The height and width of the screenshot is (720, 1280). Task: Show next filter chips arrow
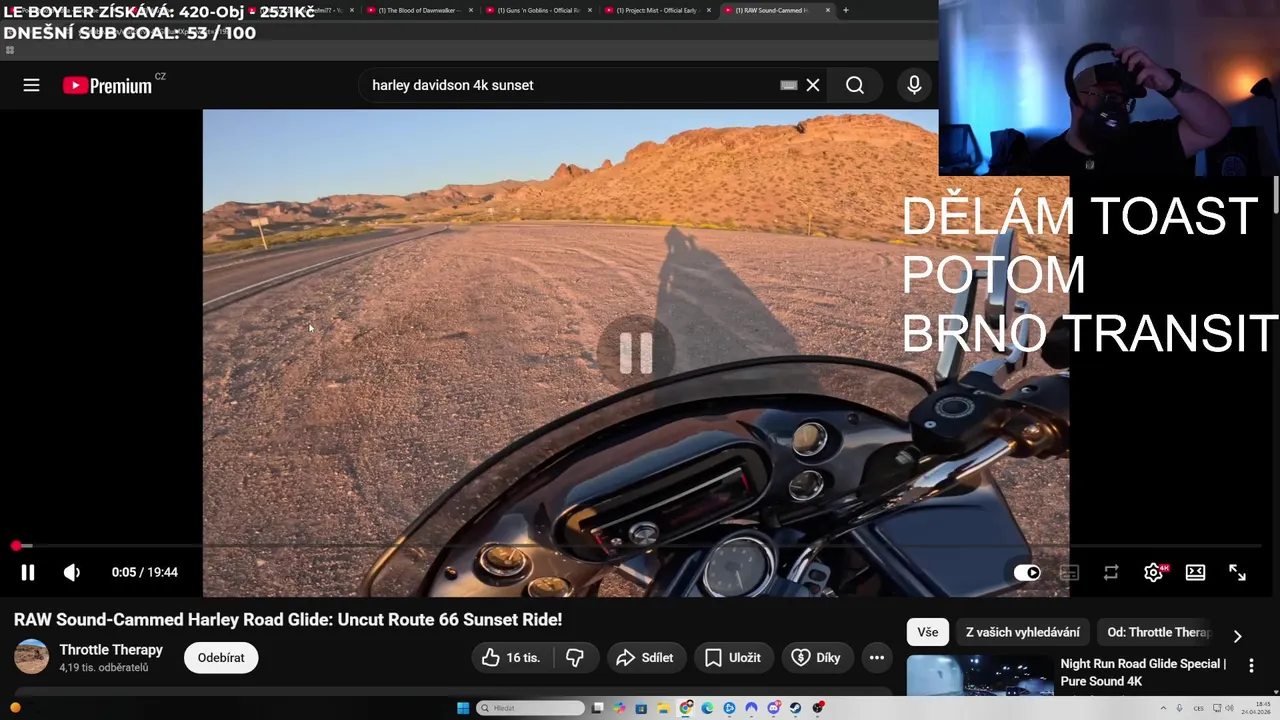[x=1237, y=636]
